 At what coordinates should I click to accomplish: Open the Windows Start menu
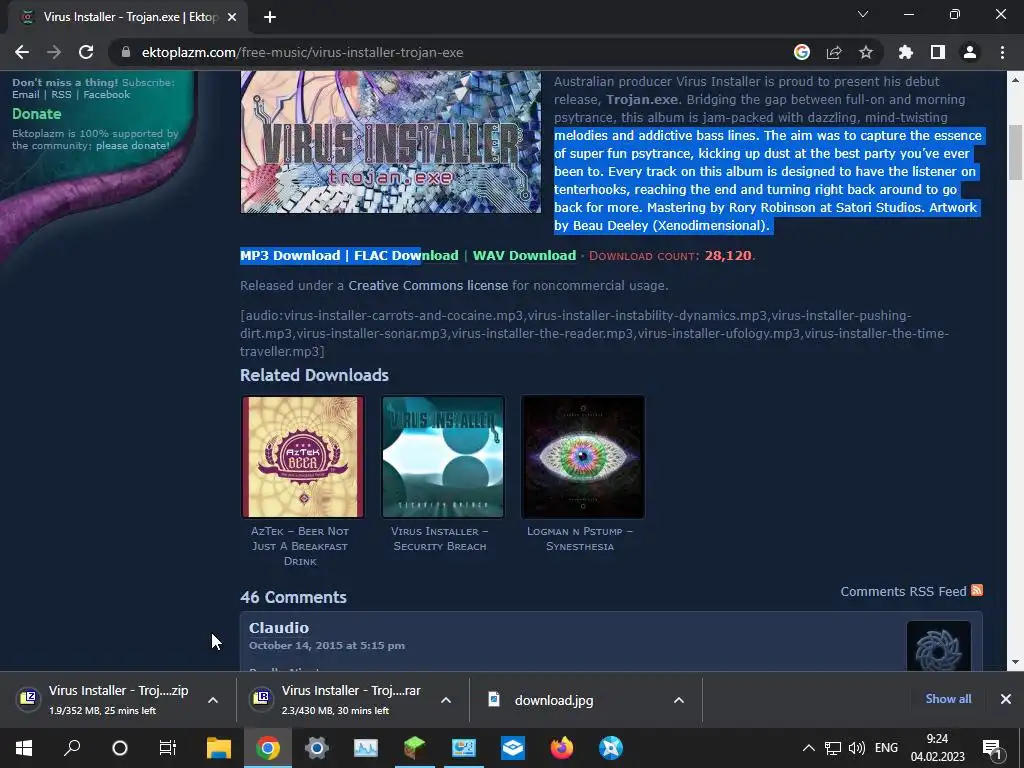(24, 748)
